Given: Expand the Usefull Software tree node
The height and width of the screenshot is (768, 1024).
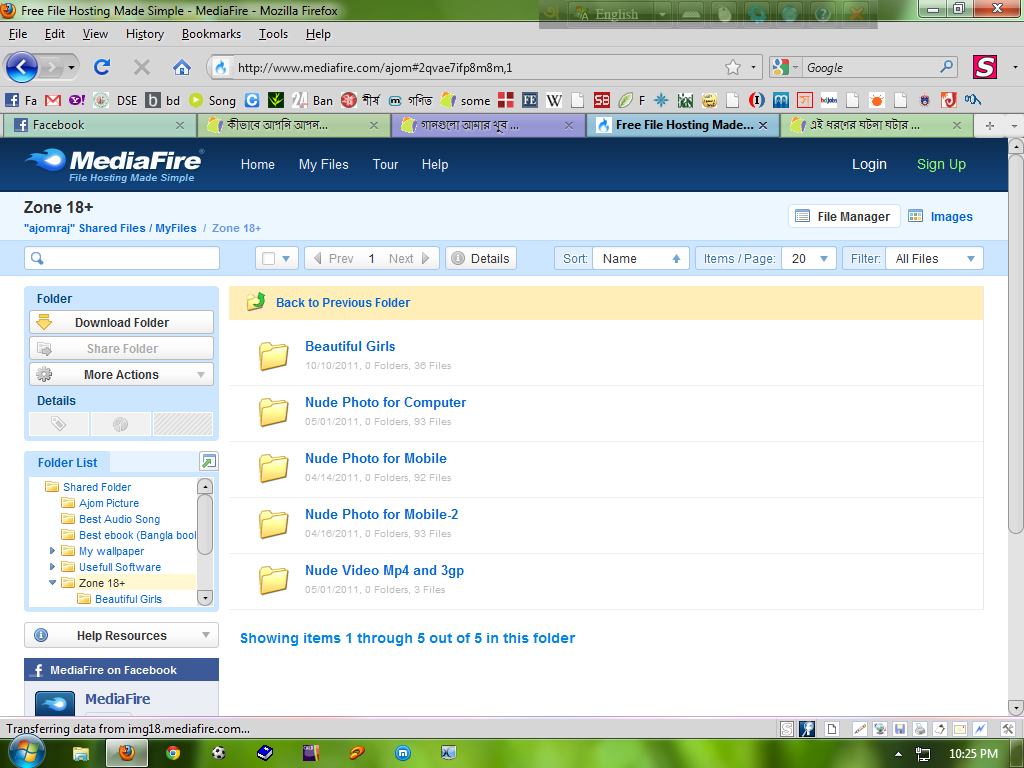Looking at the screenshot, I should pyautogui.click(x=52, y=566).
